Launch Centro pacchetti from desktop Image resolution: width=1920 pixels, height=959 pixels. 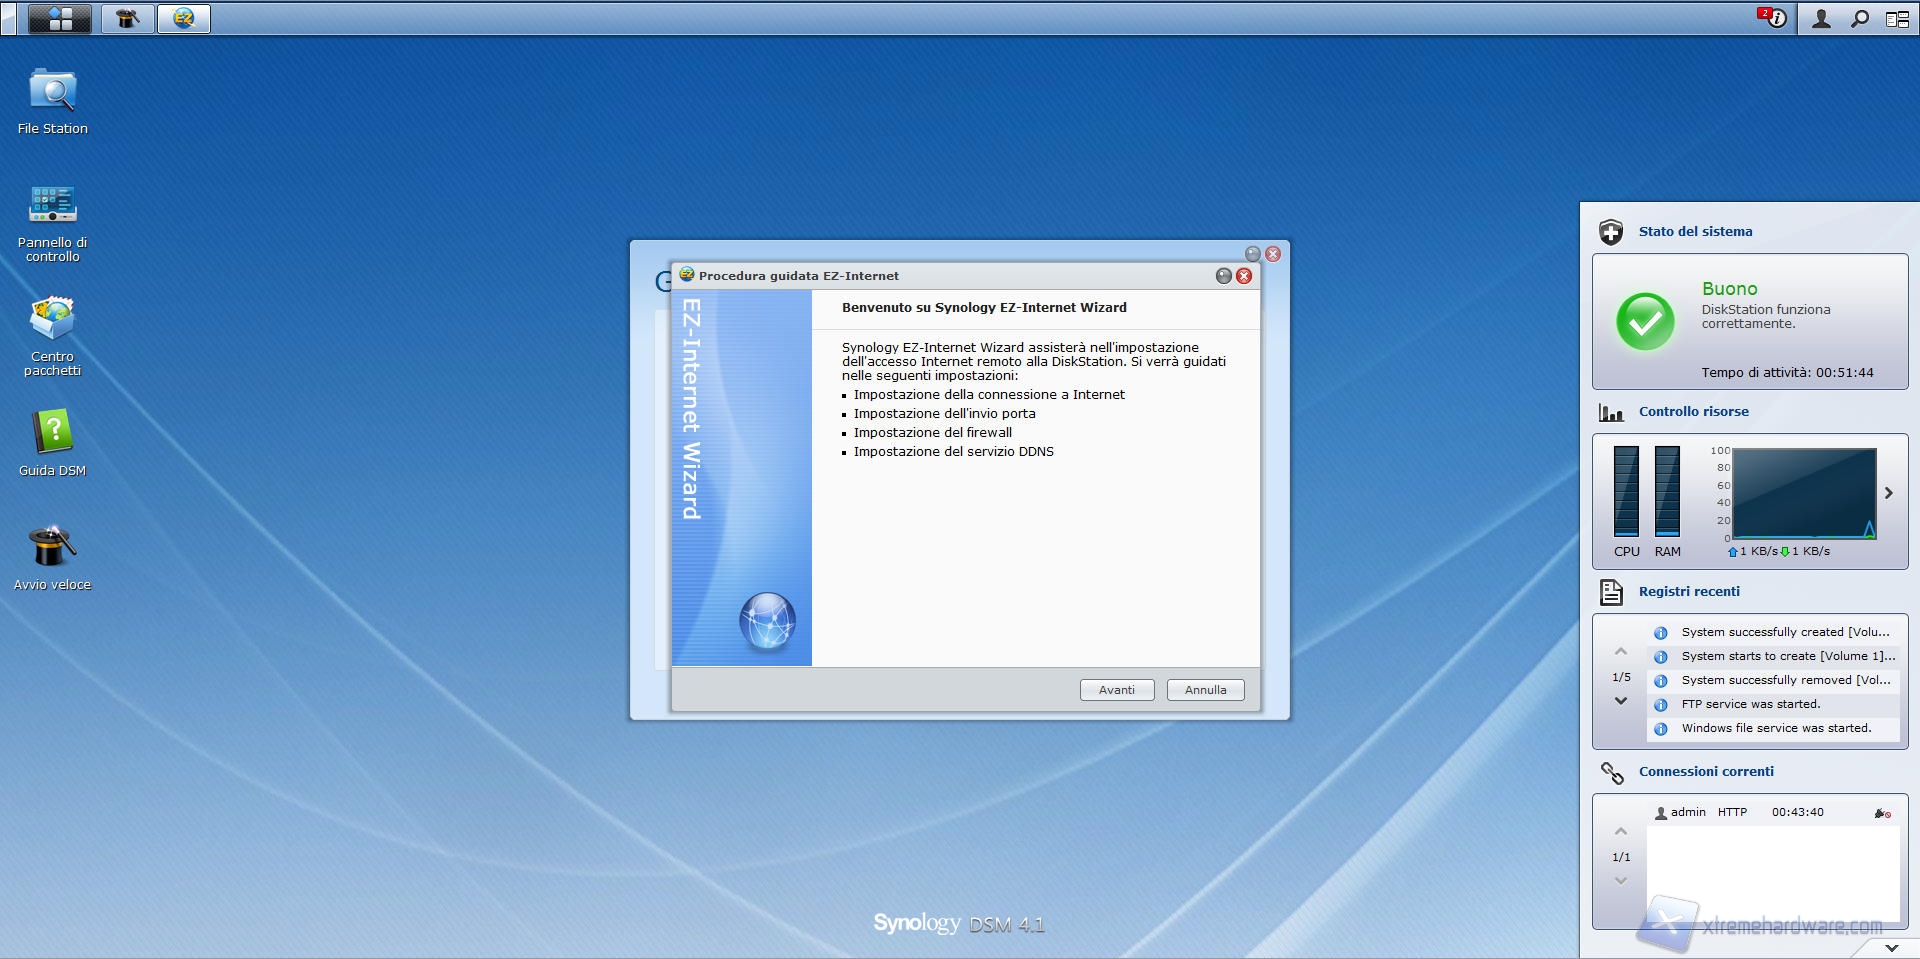click(52, 320)
